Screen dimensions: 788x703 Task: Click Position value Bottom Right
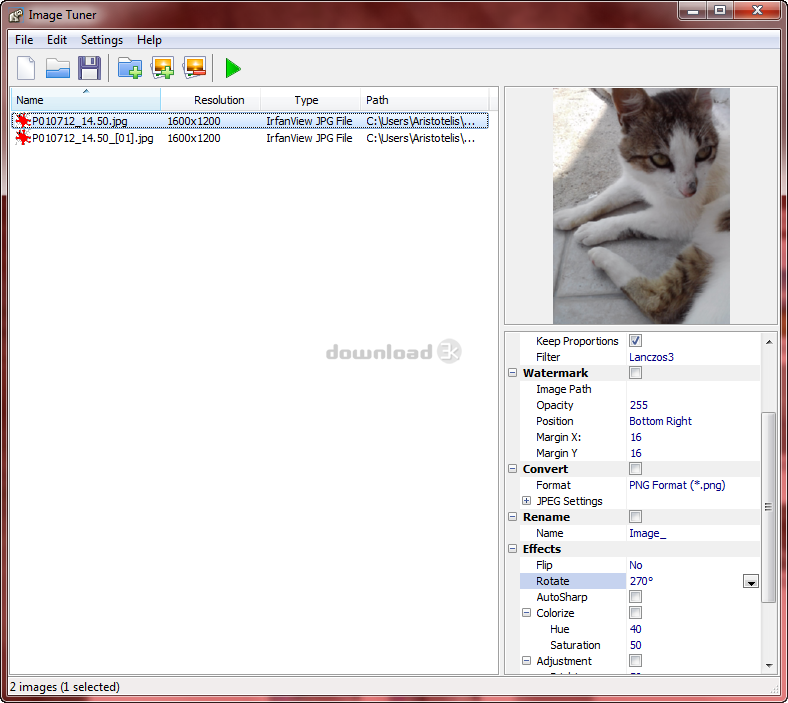(x=660, y=421)
